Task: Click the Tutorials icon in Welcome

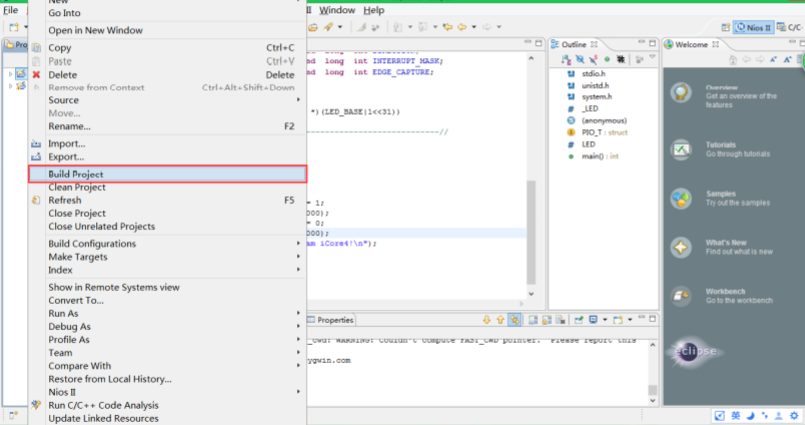Action: pyautogui.click(x=681, y=150)
